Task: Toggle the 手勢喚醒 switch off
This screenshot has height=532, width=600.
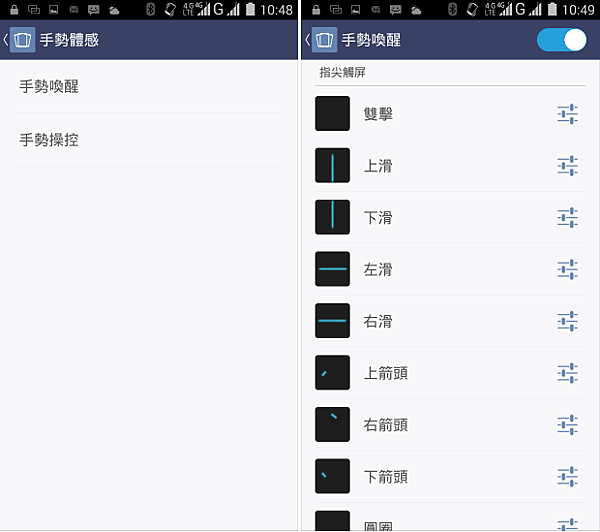Action: click(x=561, y=40)
